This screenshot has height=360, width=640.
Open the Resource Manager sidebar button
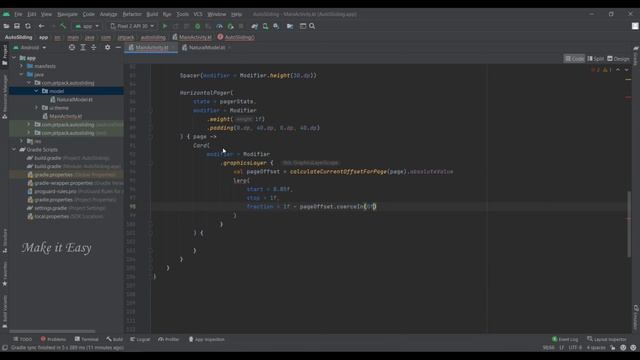4,97
